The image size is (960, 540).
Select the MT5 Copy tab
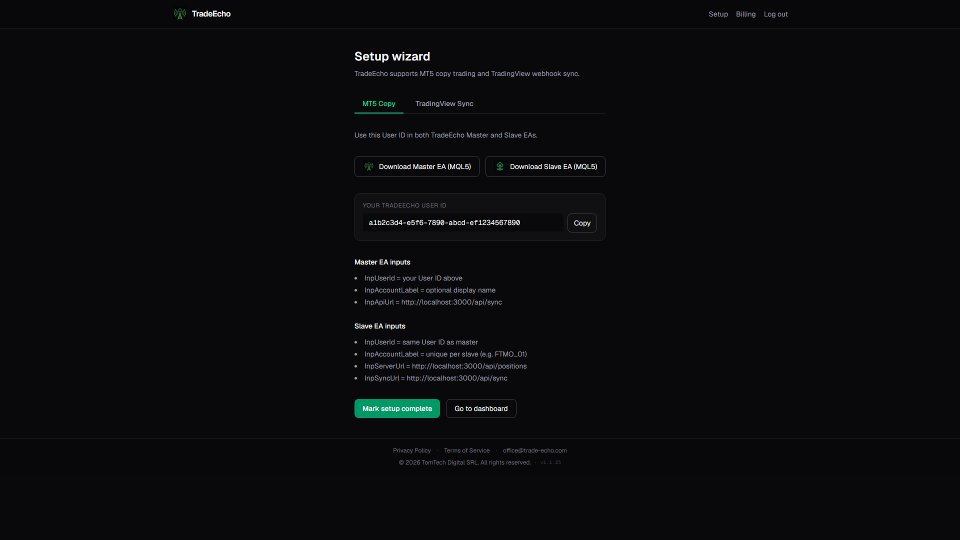(x=379, y=103)
